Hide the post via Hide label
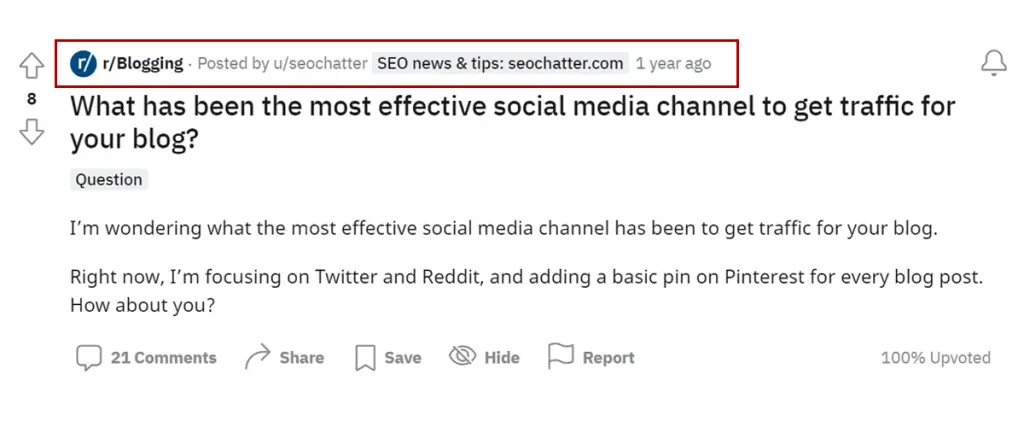This screenshot has width=1024, height=422. pos(502,358)
